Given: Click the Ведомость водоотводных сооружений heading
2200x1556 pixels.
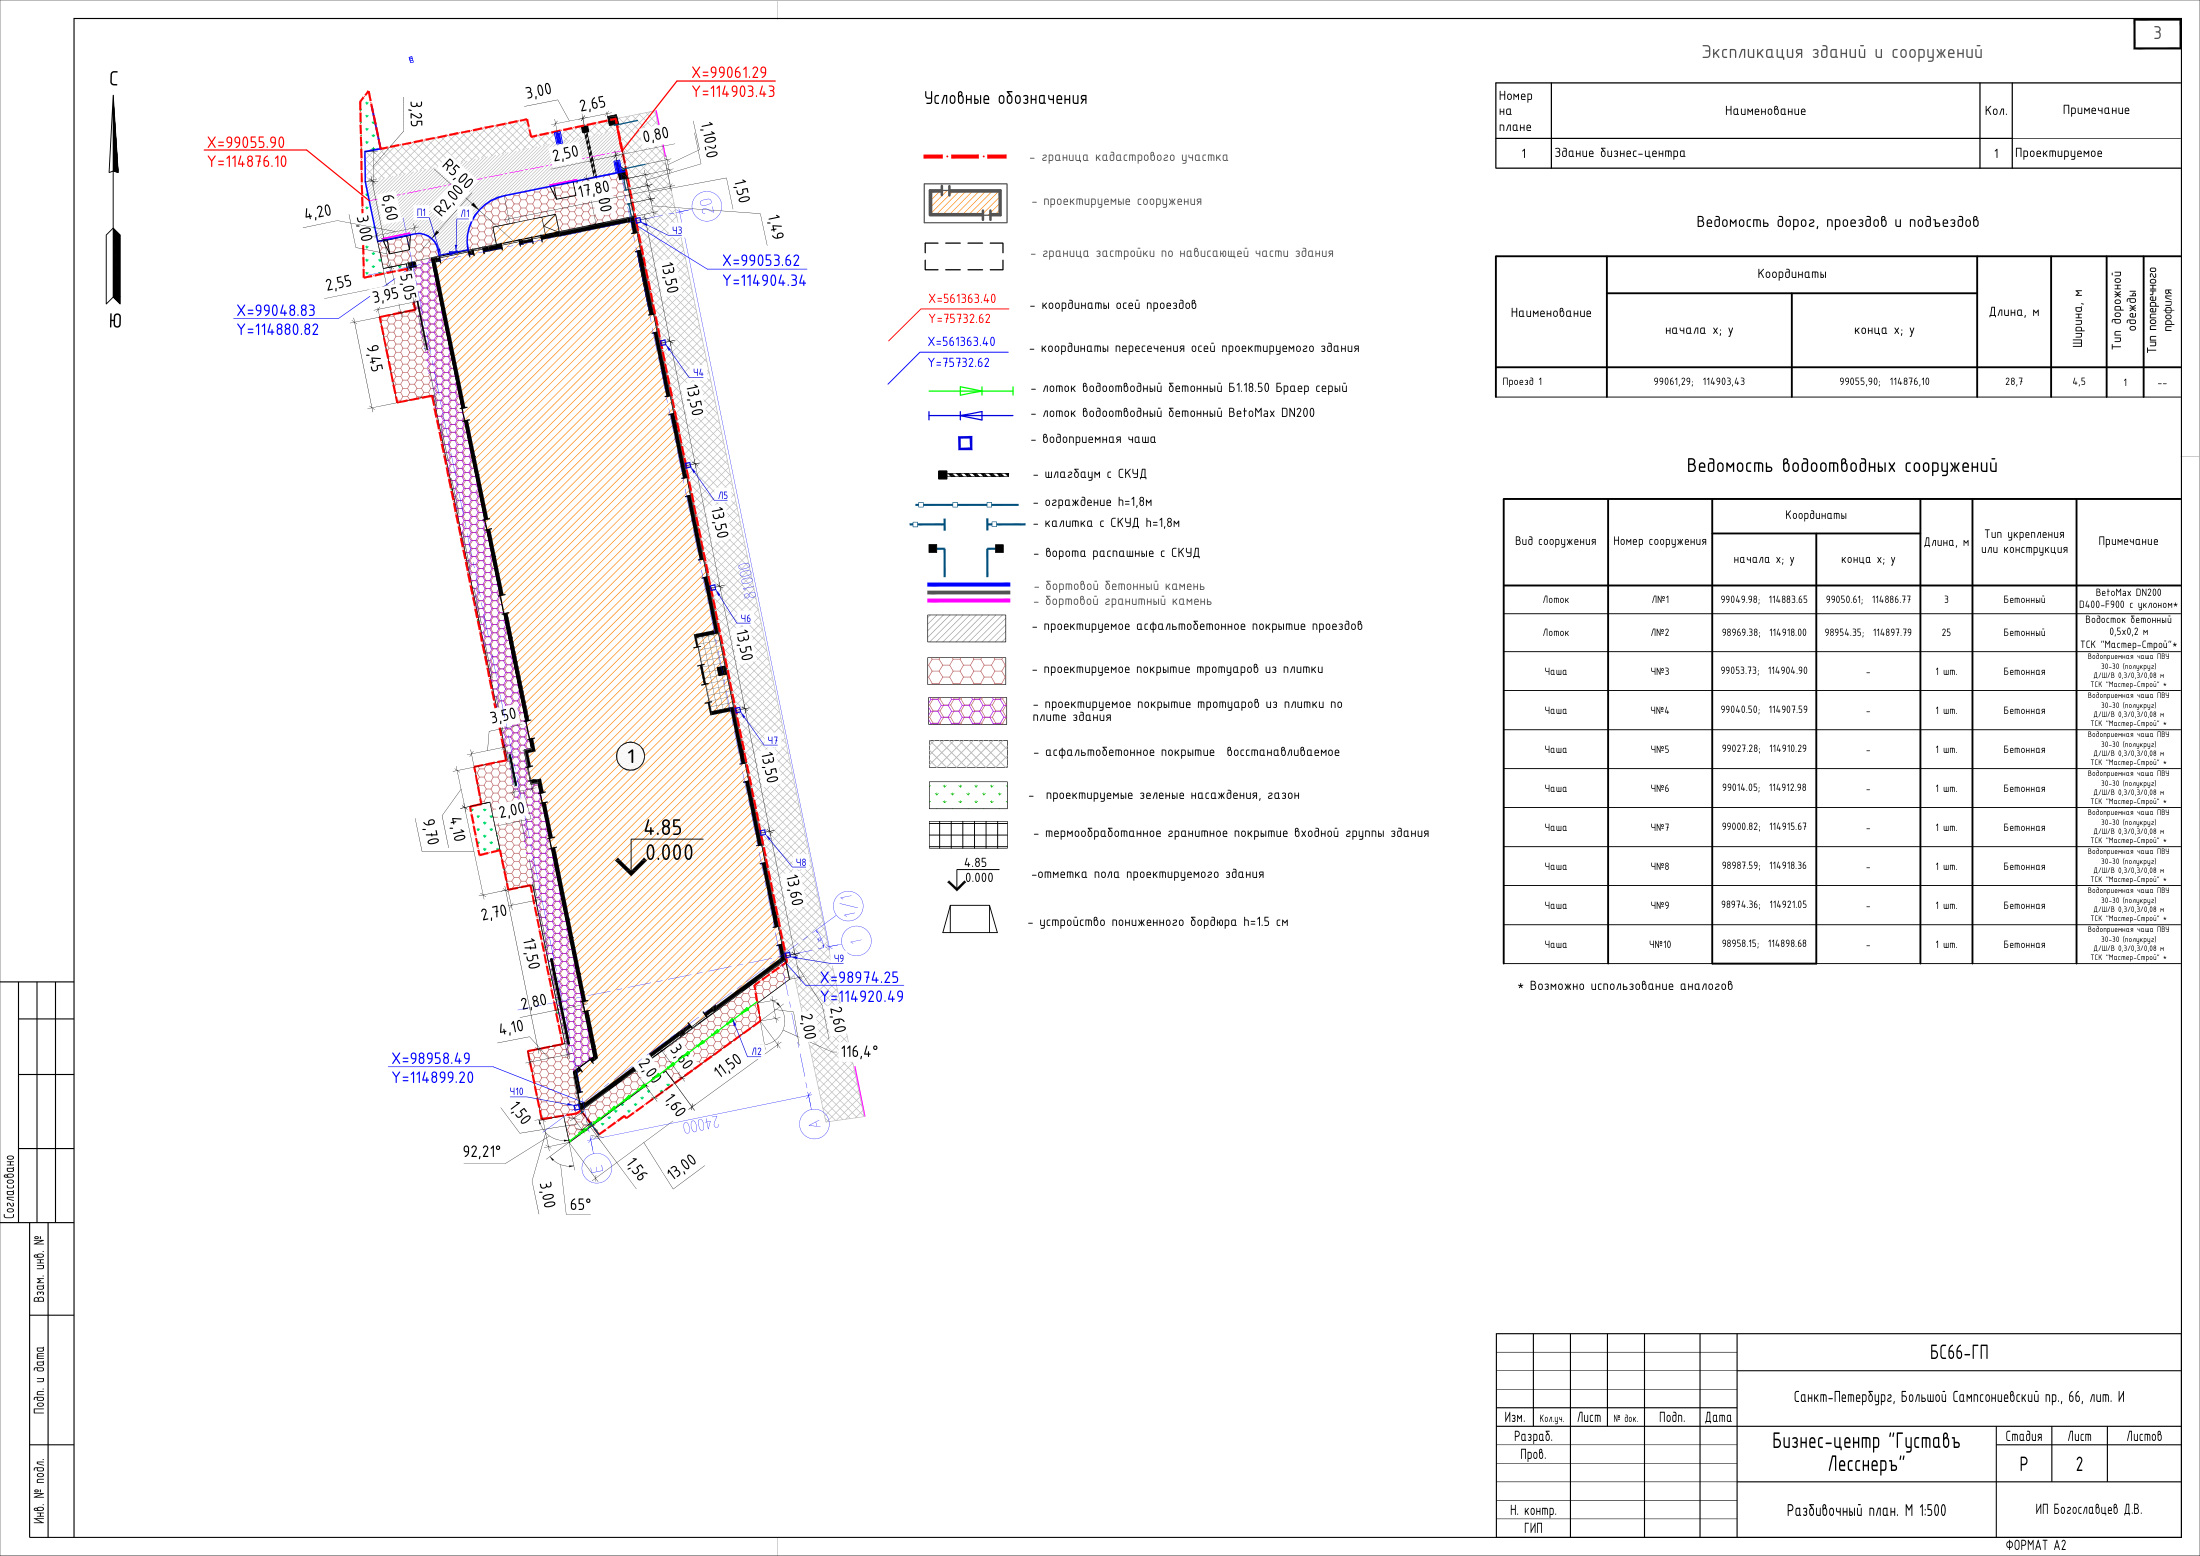Looking at the screenshot, I should pos(1841,466).
